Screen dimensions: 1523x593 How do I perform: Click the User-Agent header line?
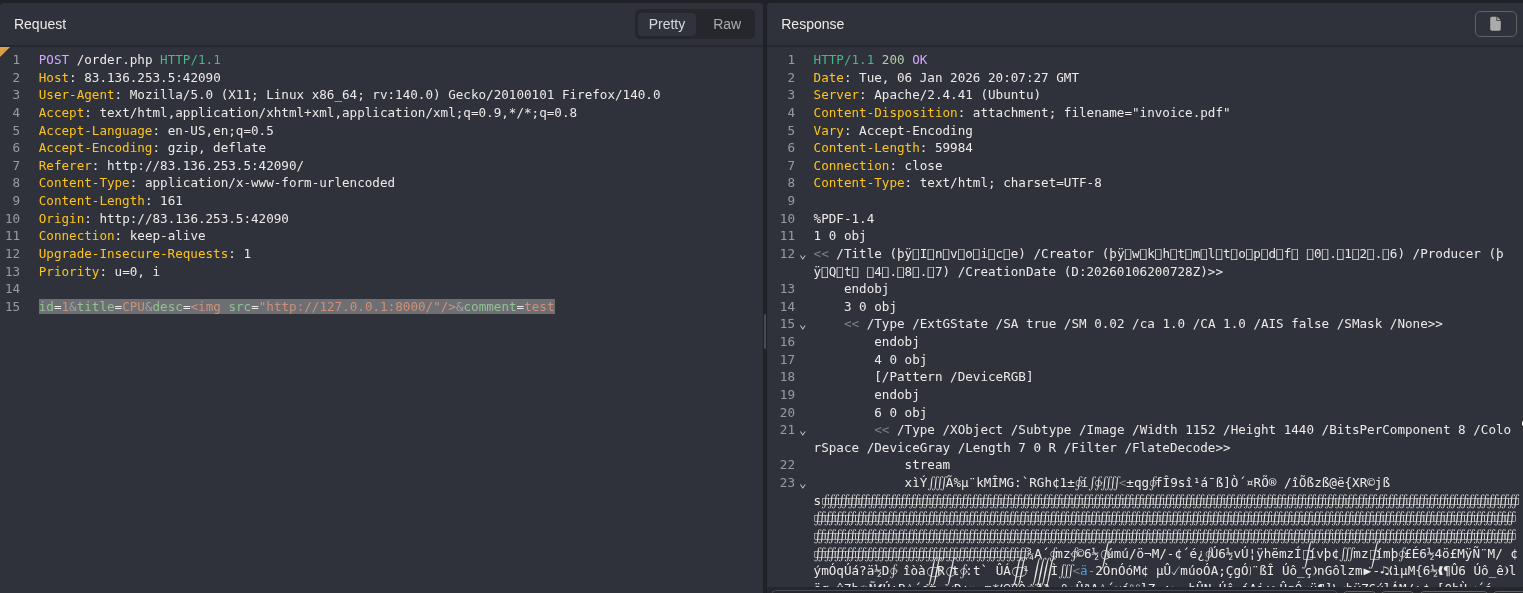349,95
